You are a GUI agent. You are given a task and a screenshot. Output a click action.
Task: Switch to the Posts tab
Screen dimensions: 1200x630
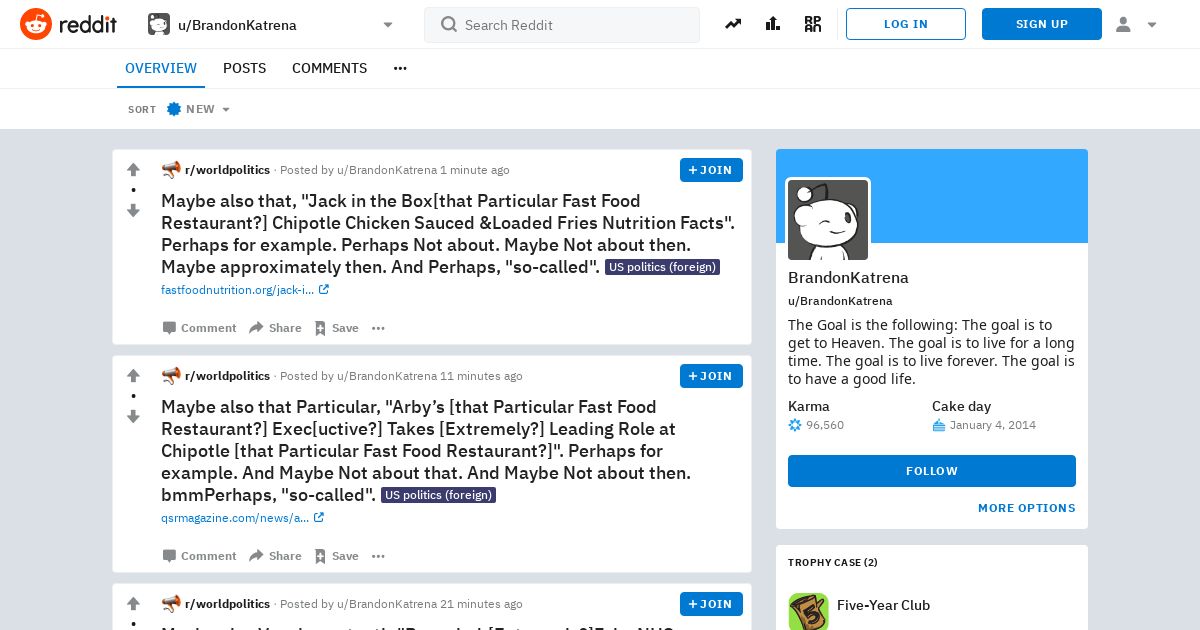[244, 68]
